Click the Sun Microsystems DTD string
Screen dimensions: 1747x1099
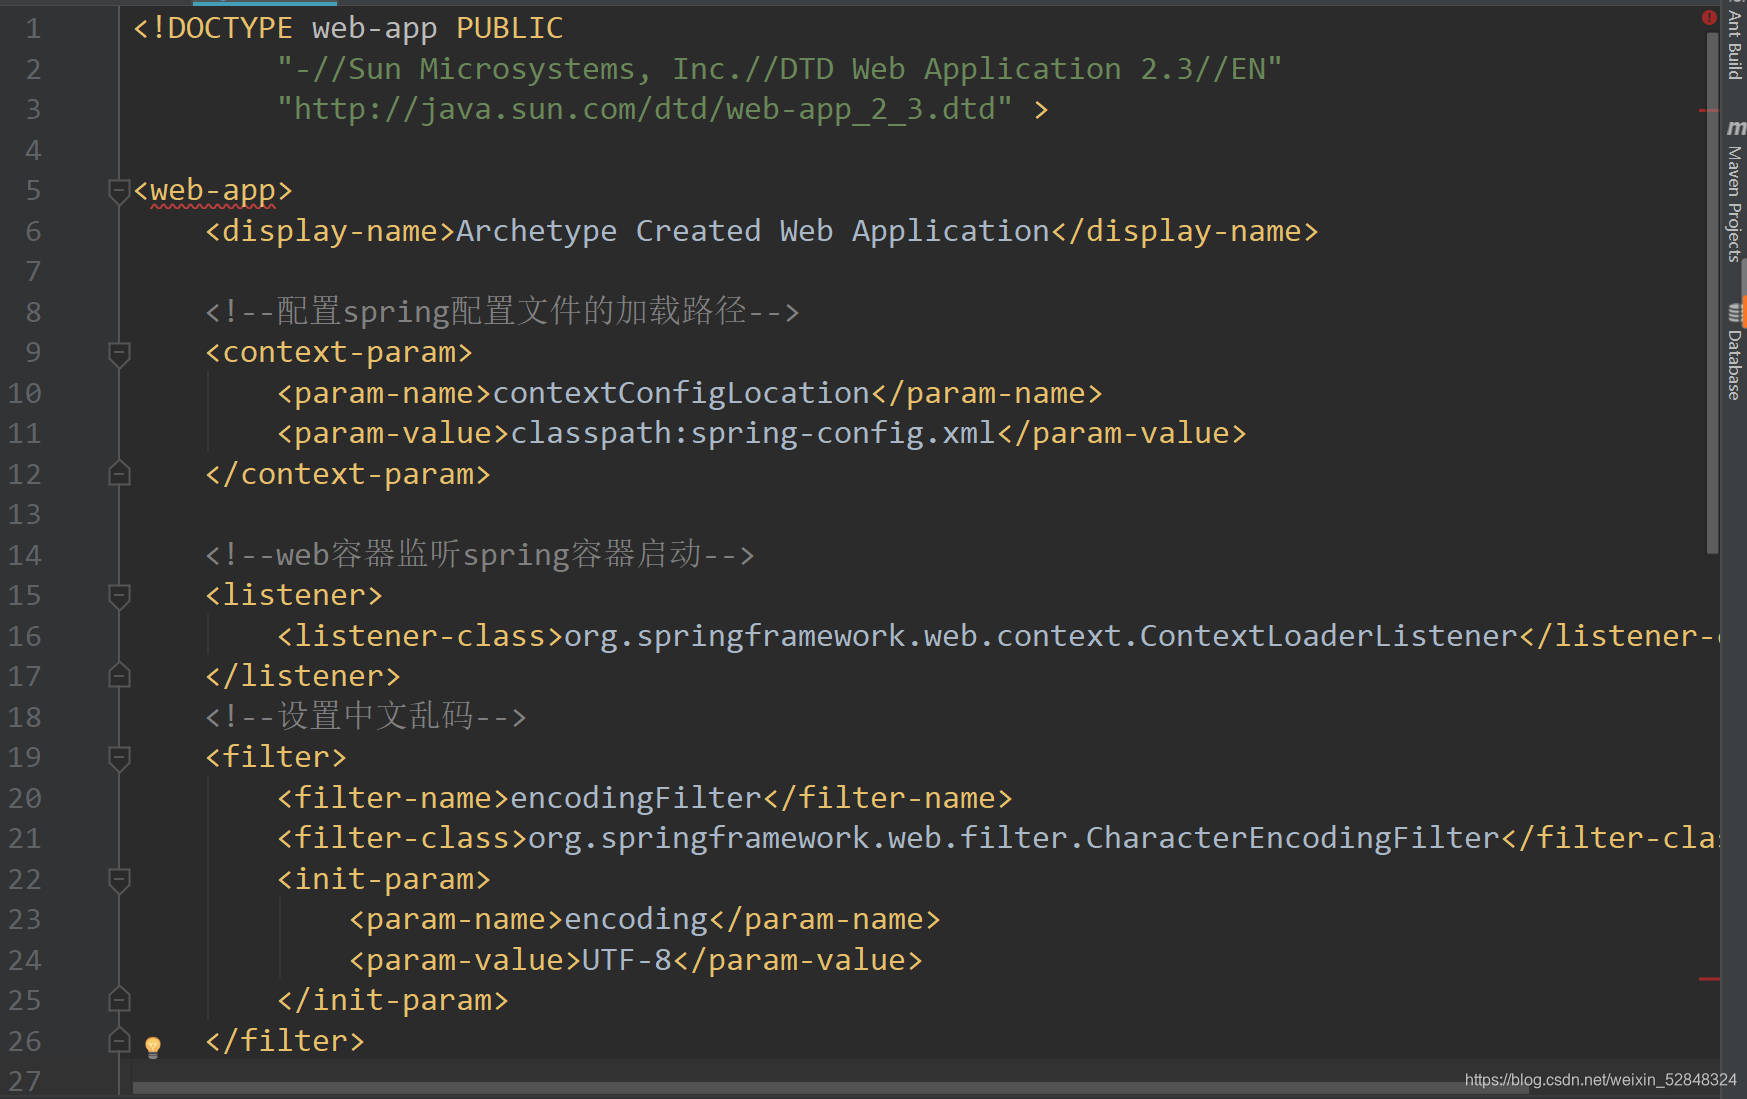pos(779,69)
